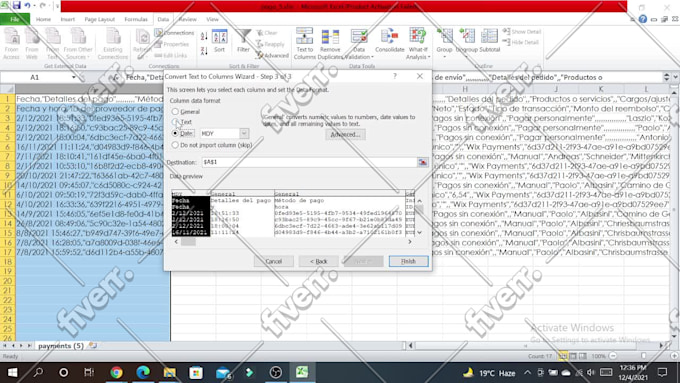Click the Excel Help question mark icon
This screenshot has height=383, width=680.
click(x=643, y=19)
